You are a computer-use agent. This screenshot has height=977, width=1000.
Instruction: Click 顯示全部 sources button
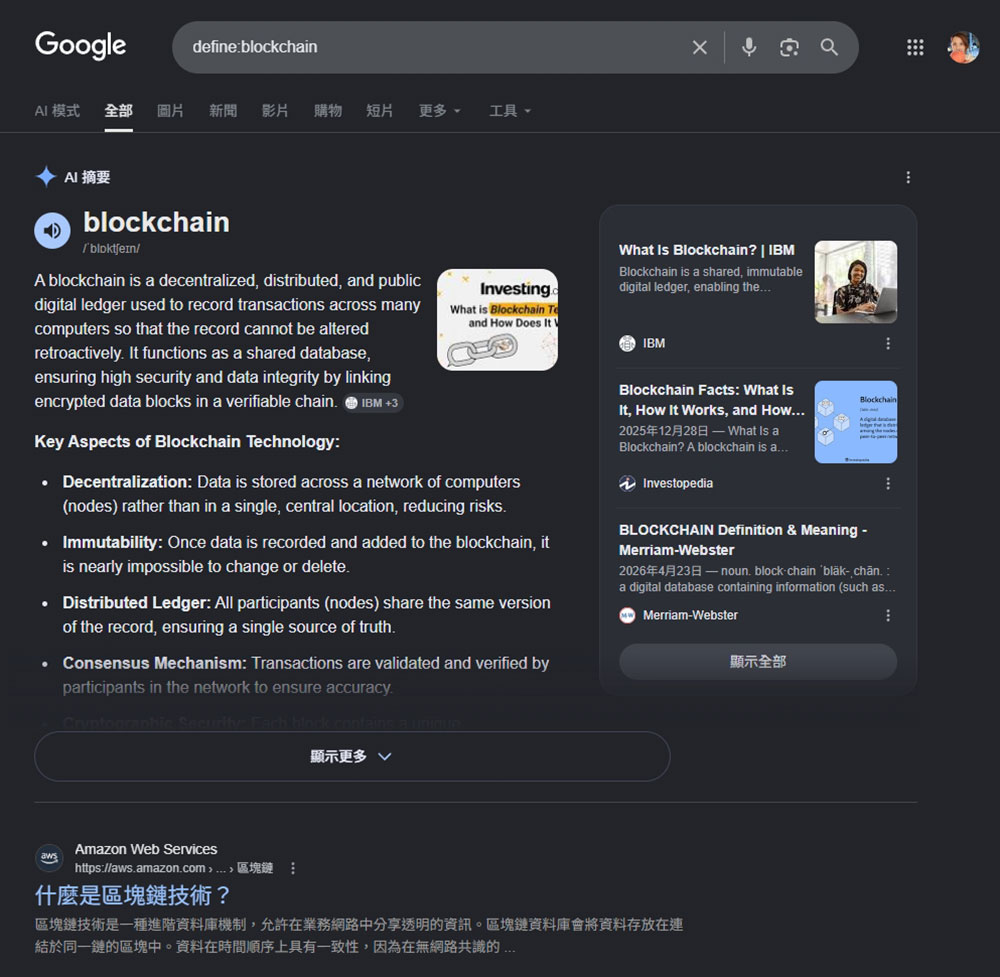tap(758, 662)
